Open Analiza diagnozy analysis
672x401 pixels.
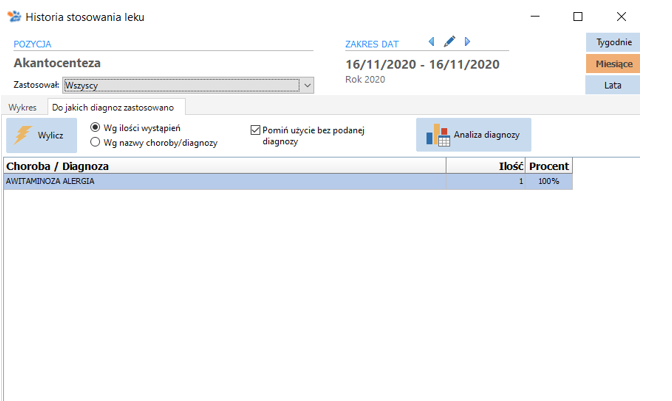pos(474,135)
